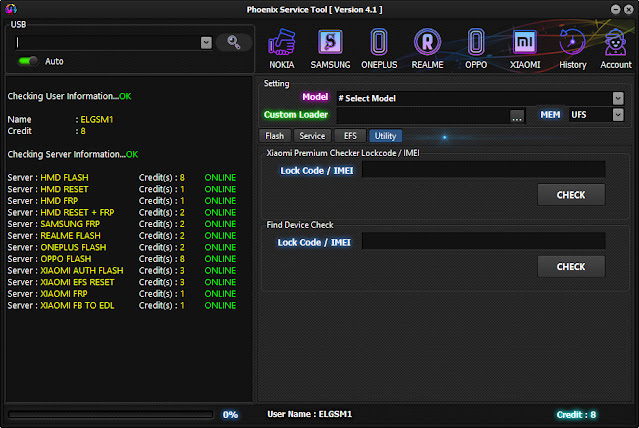Open the OPPO brand section
Viewport: 639px width, 428px height.
click(476, 49)
